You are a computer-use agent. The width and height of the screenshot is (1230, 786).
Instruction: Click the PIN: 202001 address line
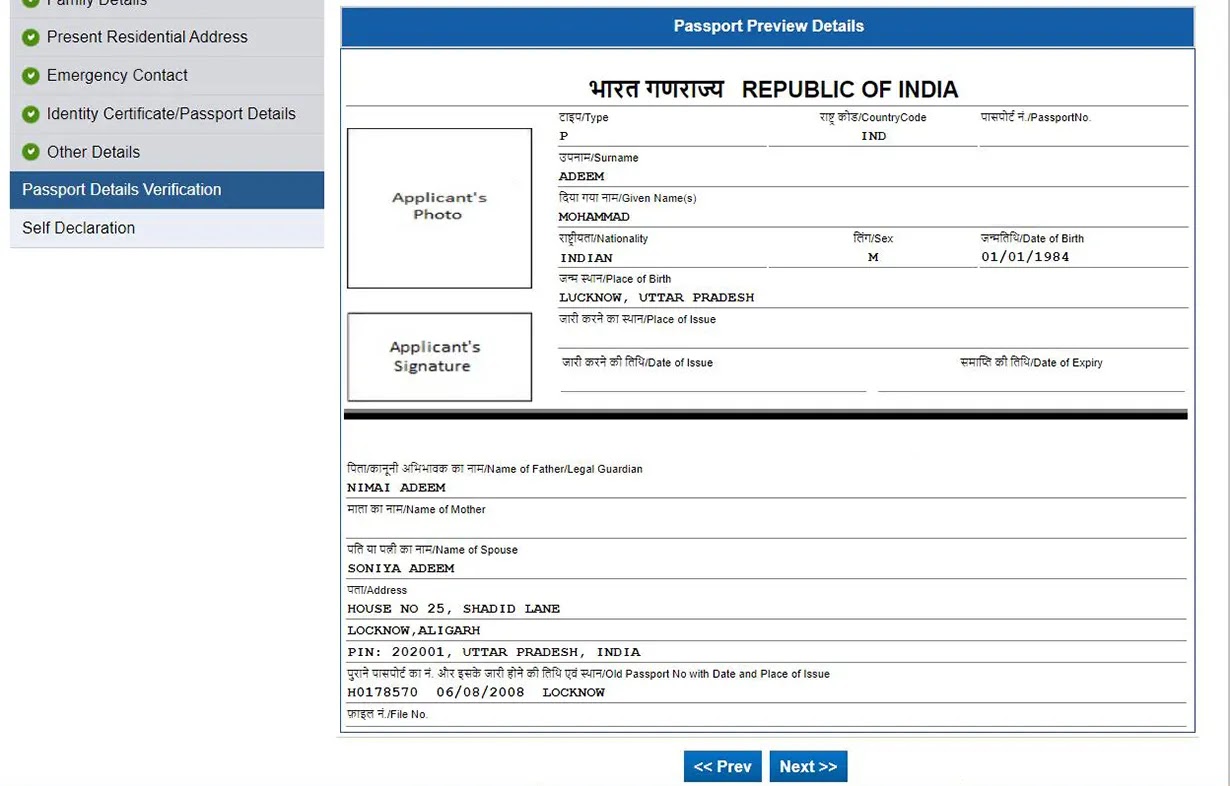494,652
